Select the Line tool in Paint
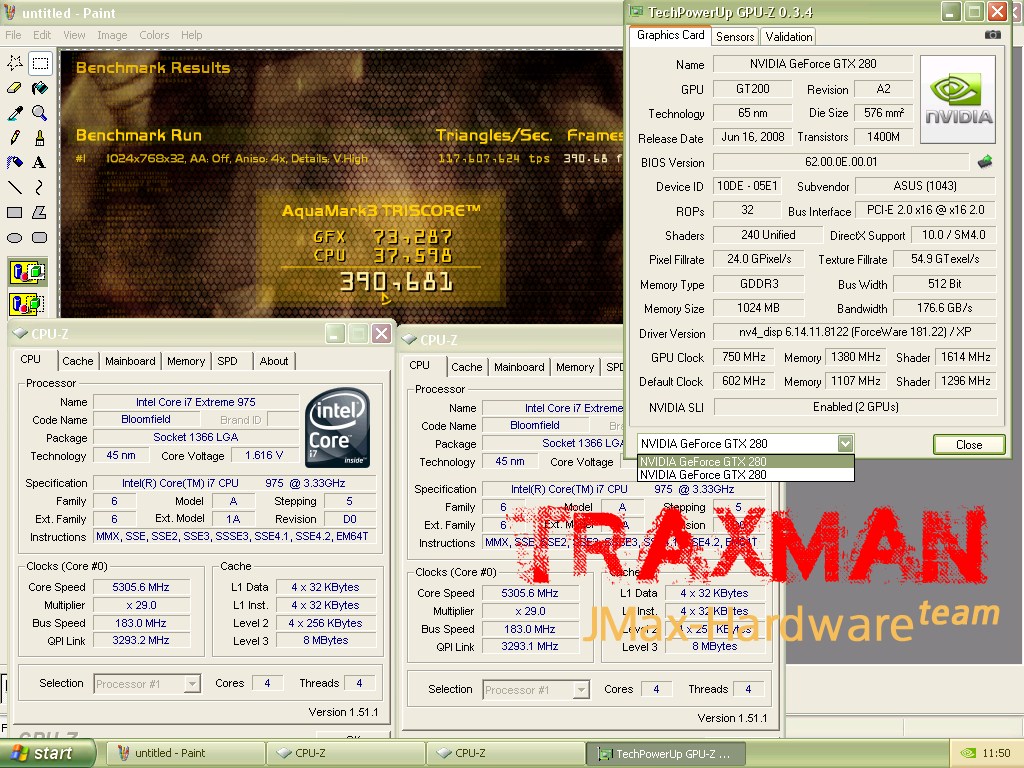The width and height of the screenshot is (1024, 768). coord(15,188)
